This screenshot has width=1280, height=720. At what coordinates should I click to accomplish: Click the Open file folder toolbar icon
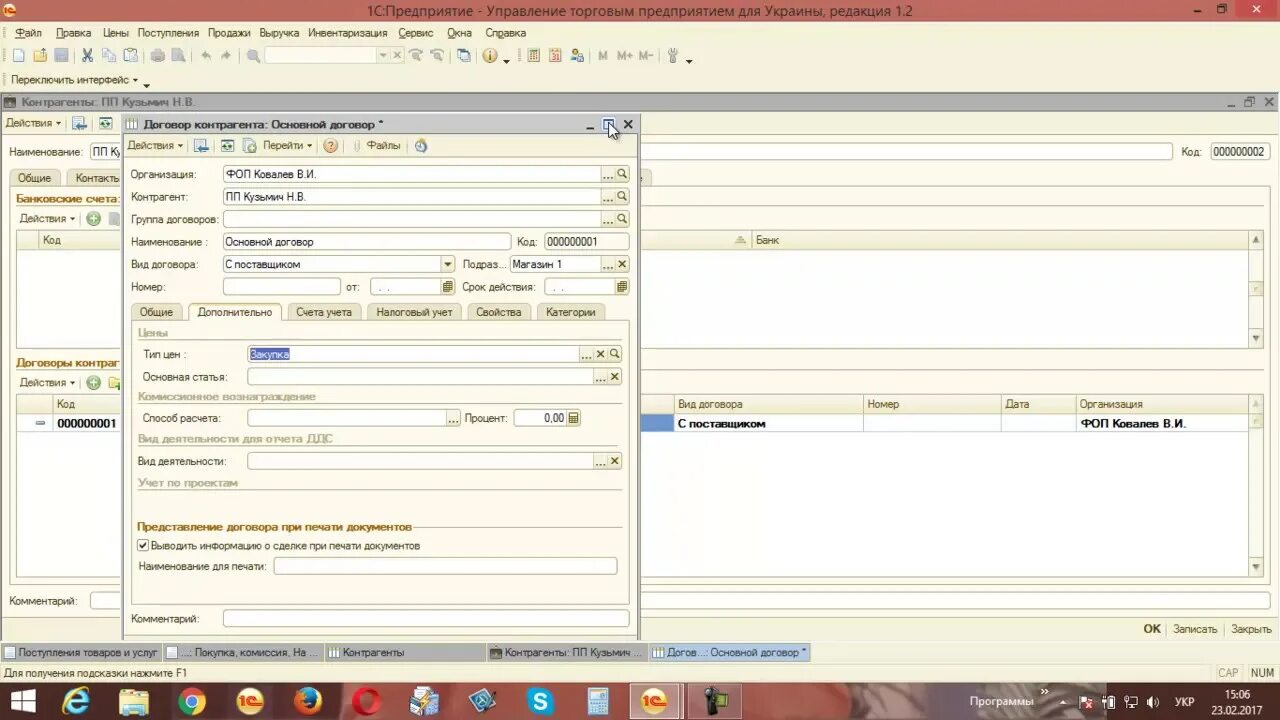(x=40, y=56)
